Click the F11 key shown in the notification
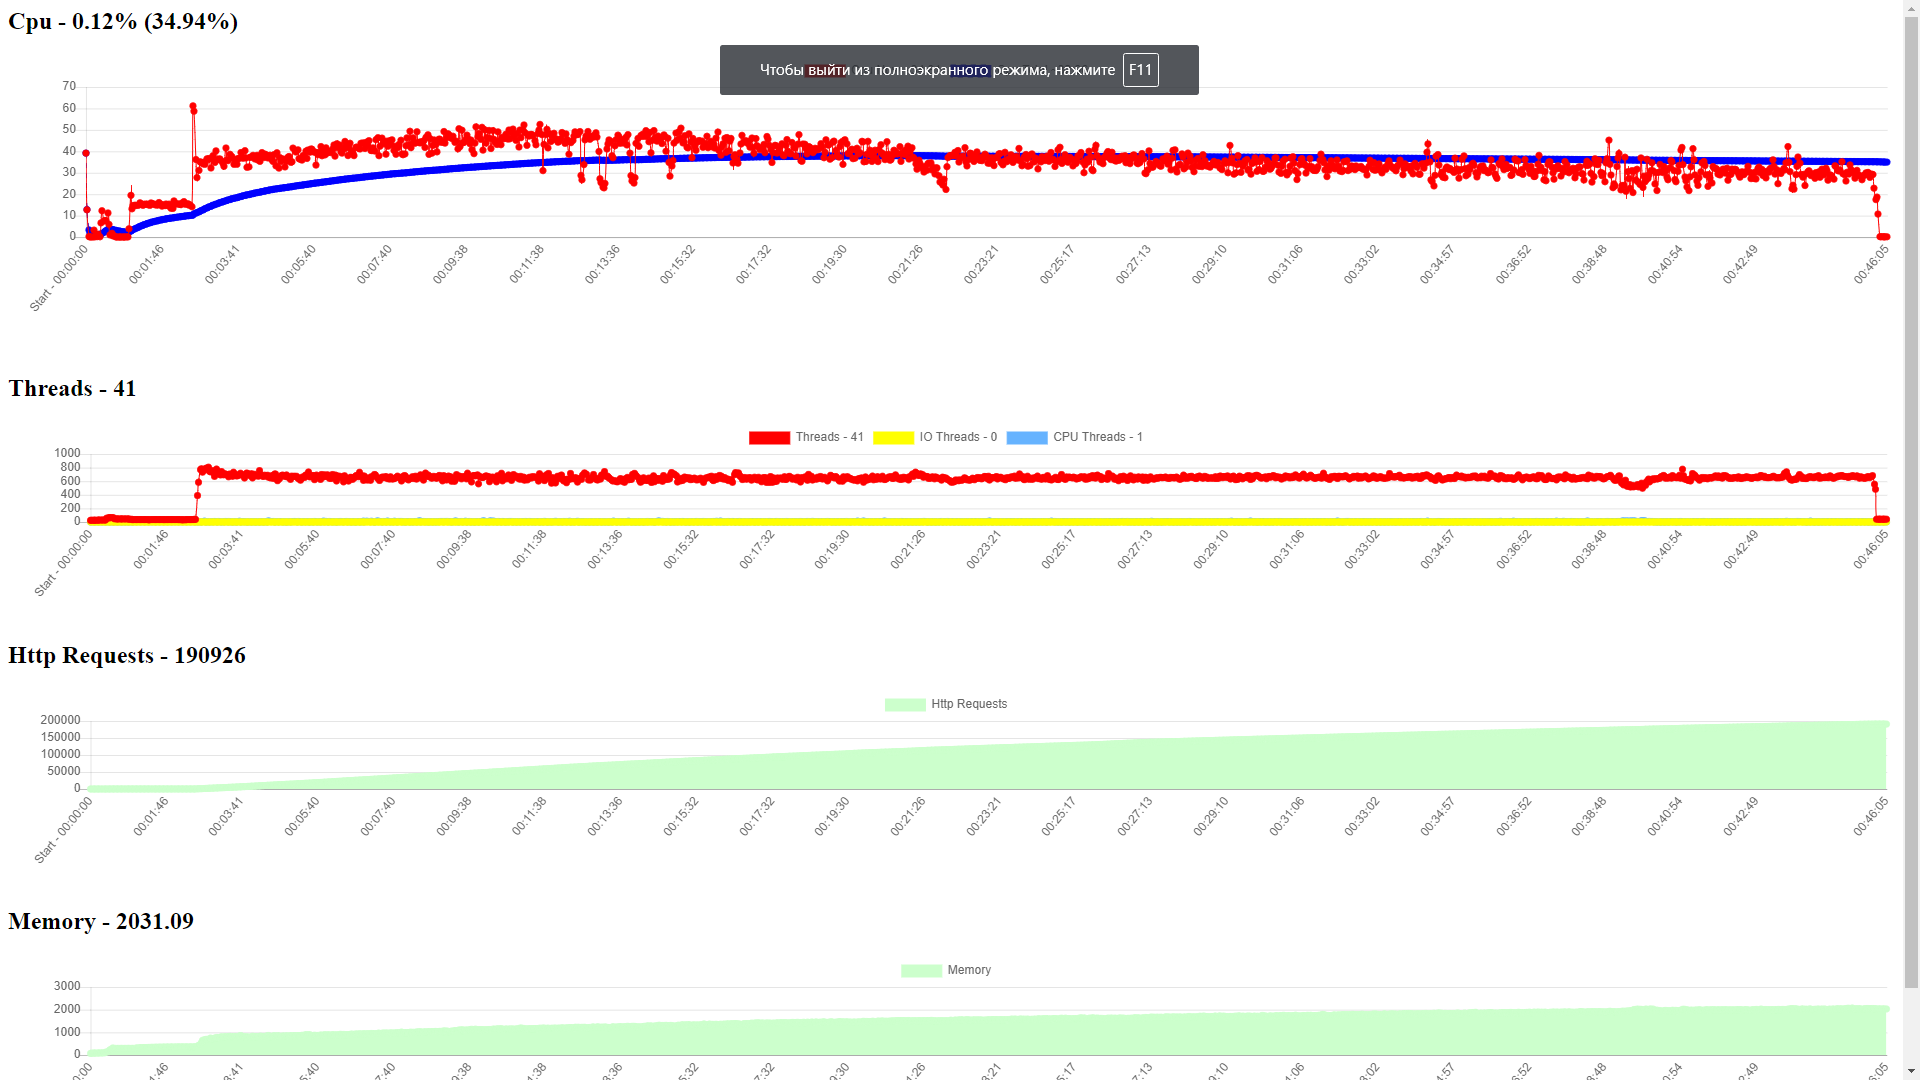 pos(1140,70)
